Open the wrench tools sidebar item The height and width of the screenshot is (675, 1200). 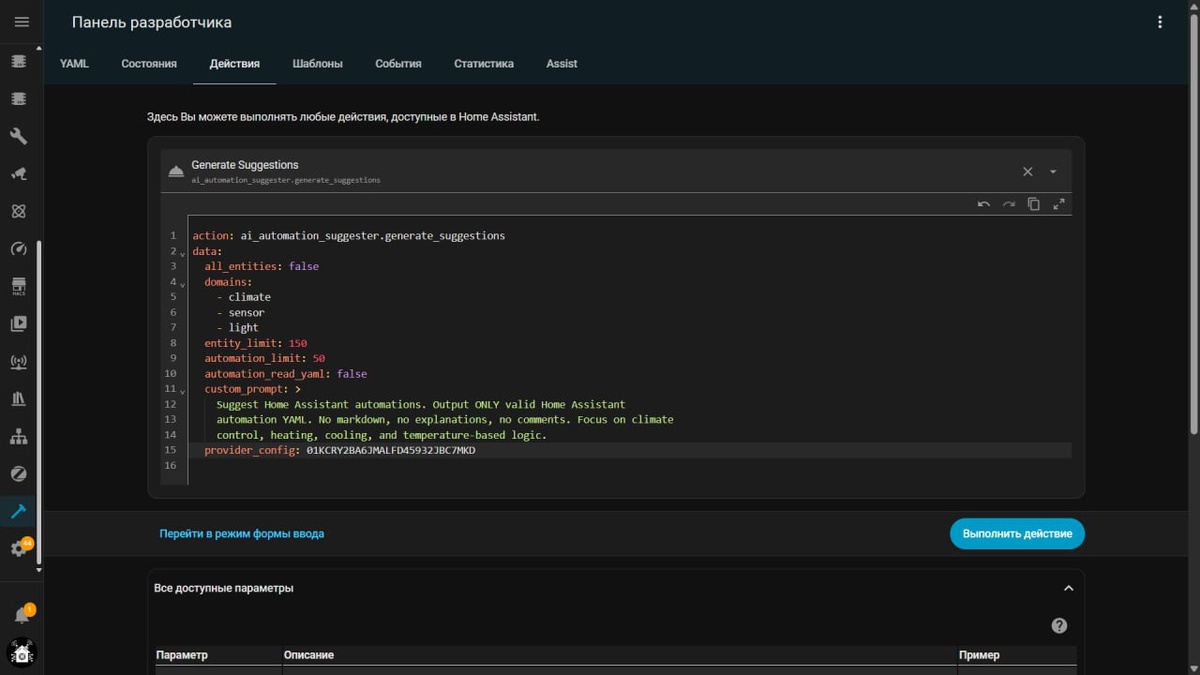(x=18, y=136)
